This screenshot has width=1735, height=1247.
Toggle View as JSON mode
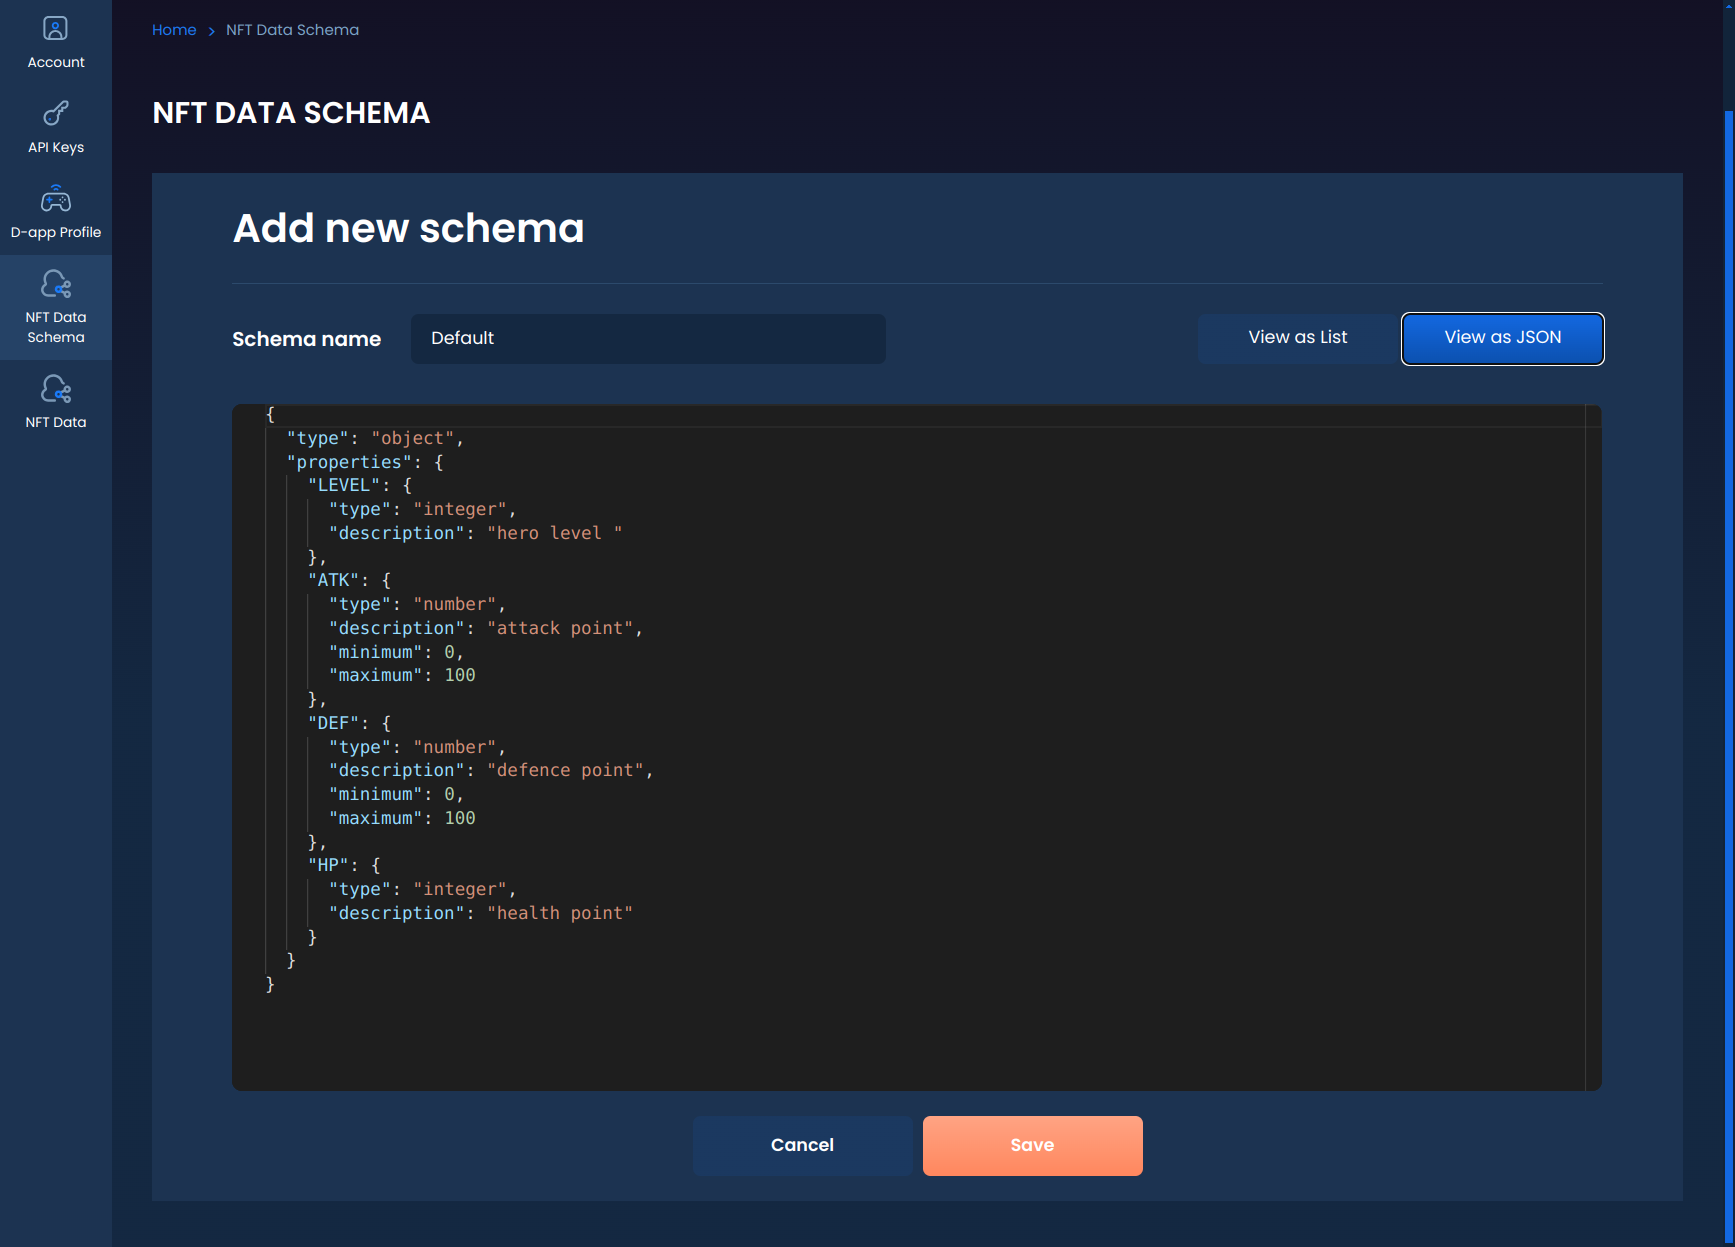(x=1502, y=338)
